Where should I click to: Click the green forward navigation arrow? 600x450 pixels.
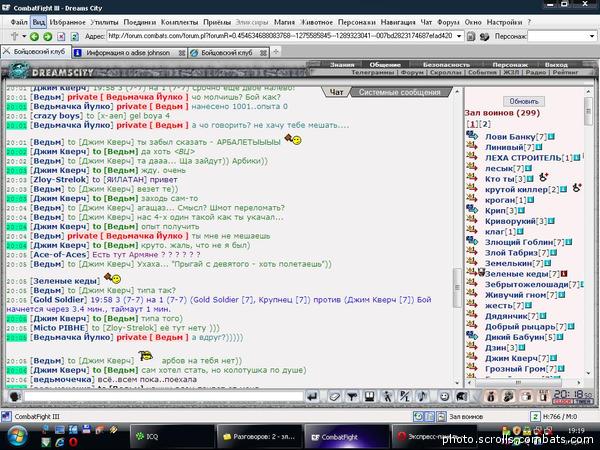click(x=47, y=37)
